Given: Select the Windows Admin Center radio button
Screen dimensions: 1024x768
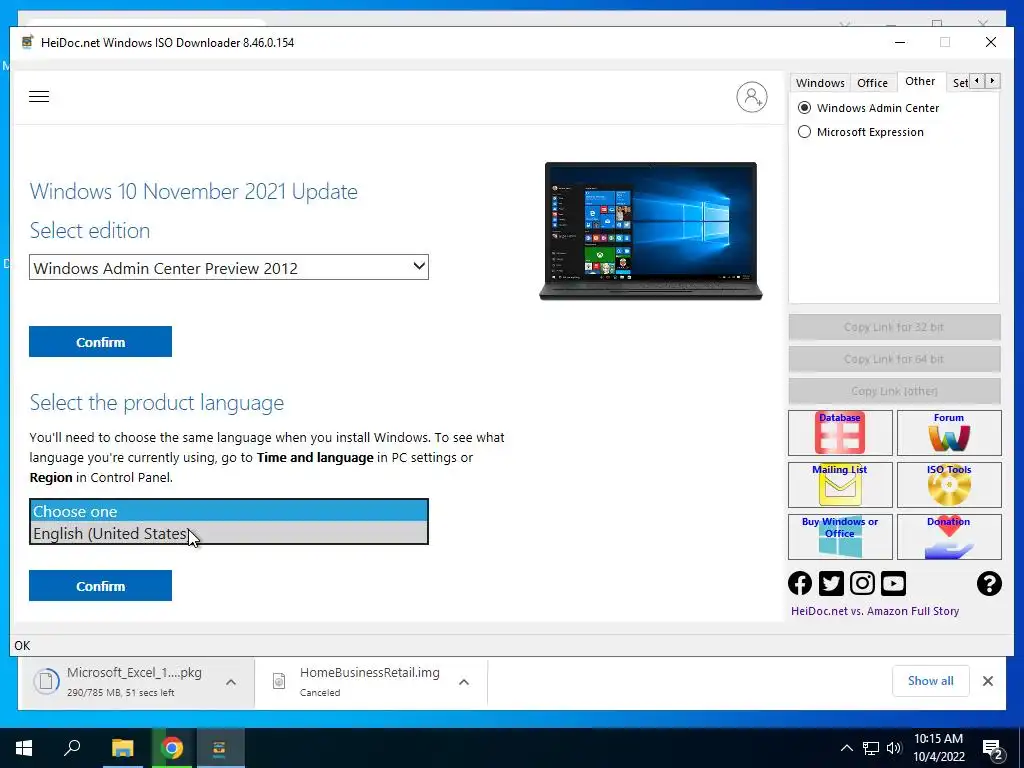Looking at the screenshot, I should [805, 108].
